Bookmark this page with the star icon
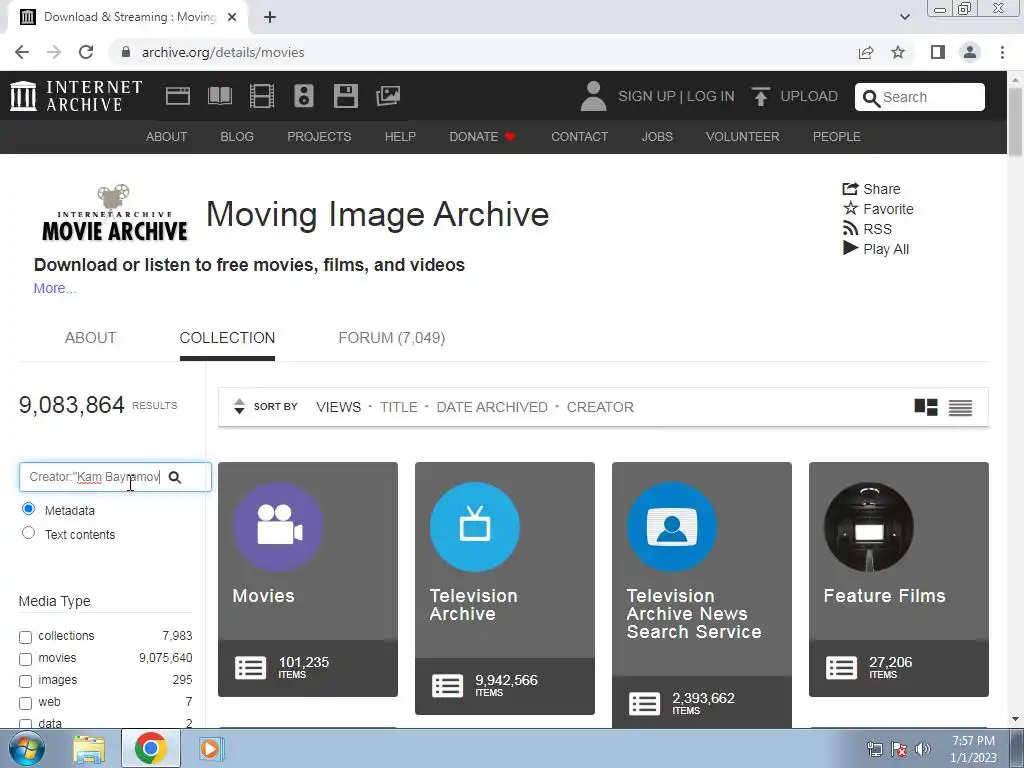This screenshot has width=1024, height=768. [x=898, y=52]
